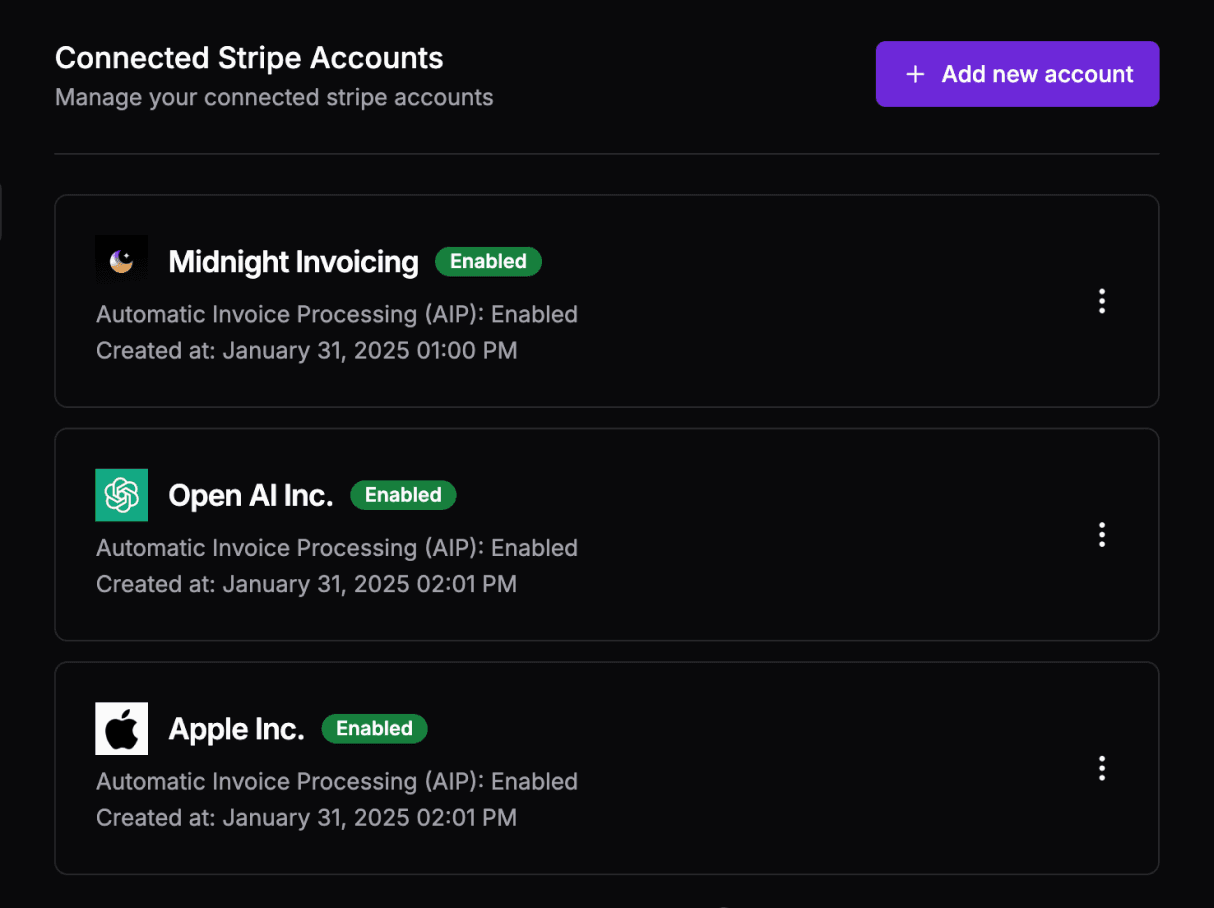Click the Enabled badge beside Apple Inc.
Viewport: 1214px width, 908px height.
[374, 729]
